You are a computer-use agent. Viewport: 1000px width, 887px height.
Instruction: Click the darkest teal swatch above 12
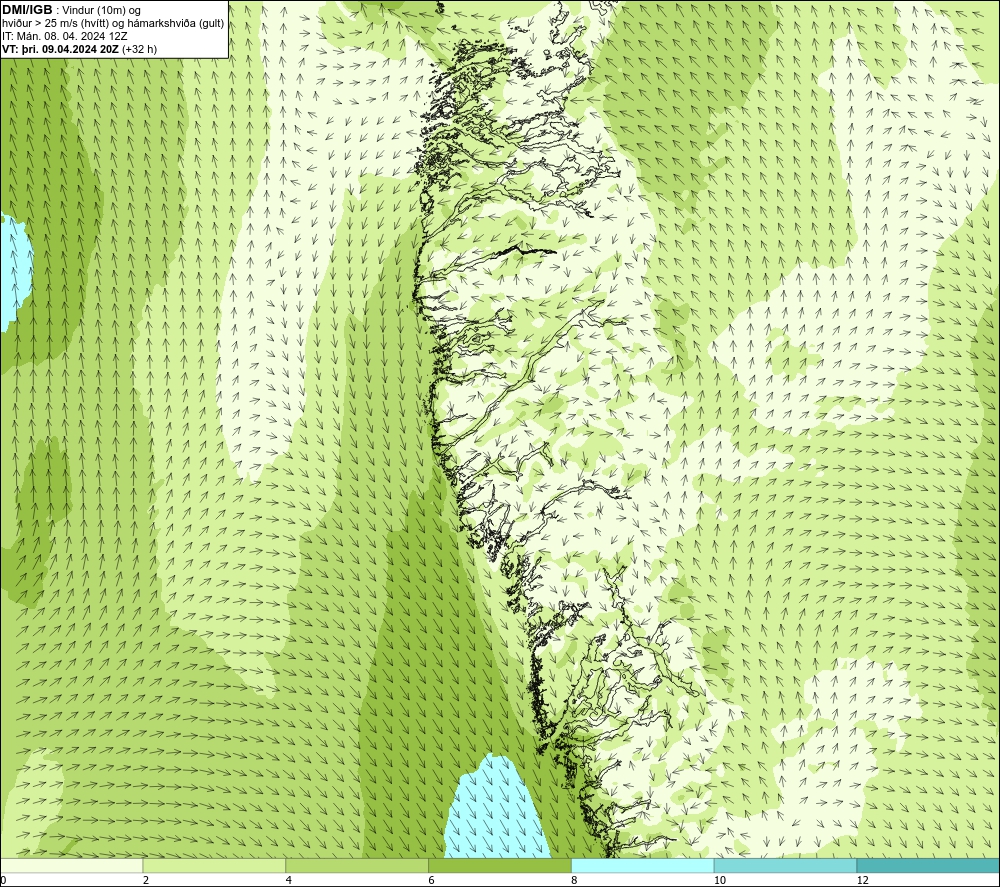(928, 865)
